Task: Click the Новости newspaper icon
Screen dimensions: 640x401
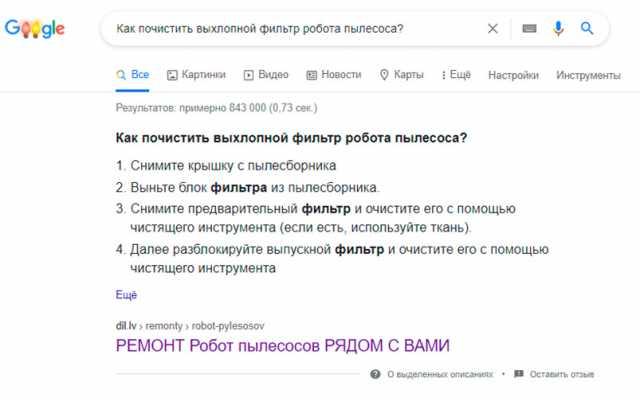Action: [311, 75]
